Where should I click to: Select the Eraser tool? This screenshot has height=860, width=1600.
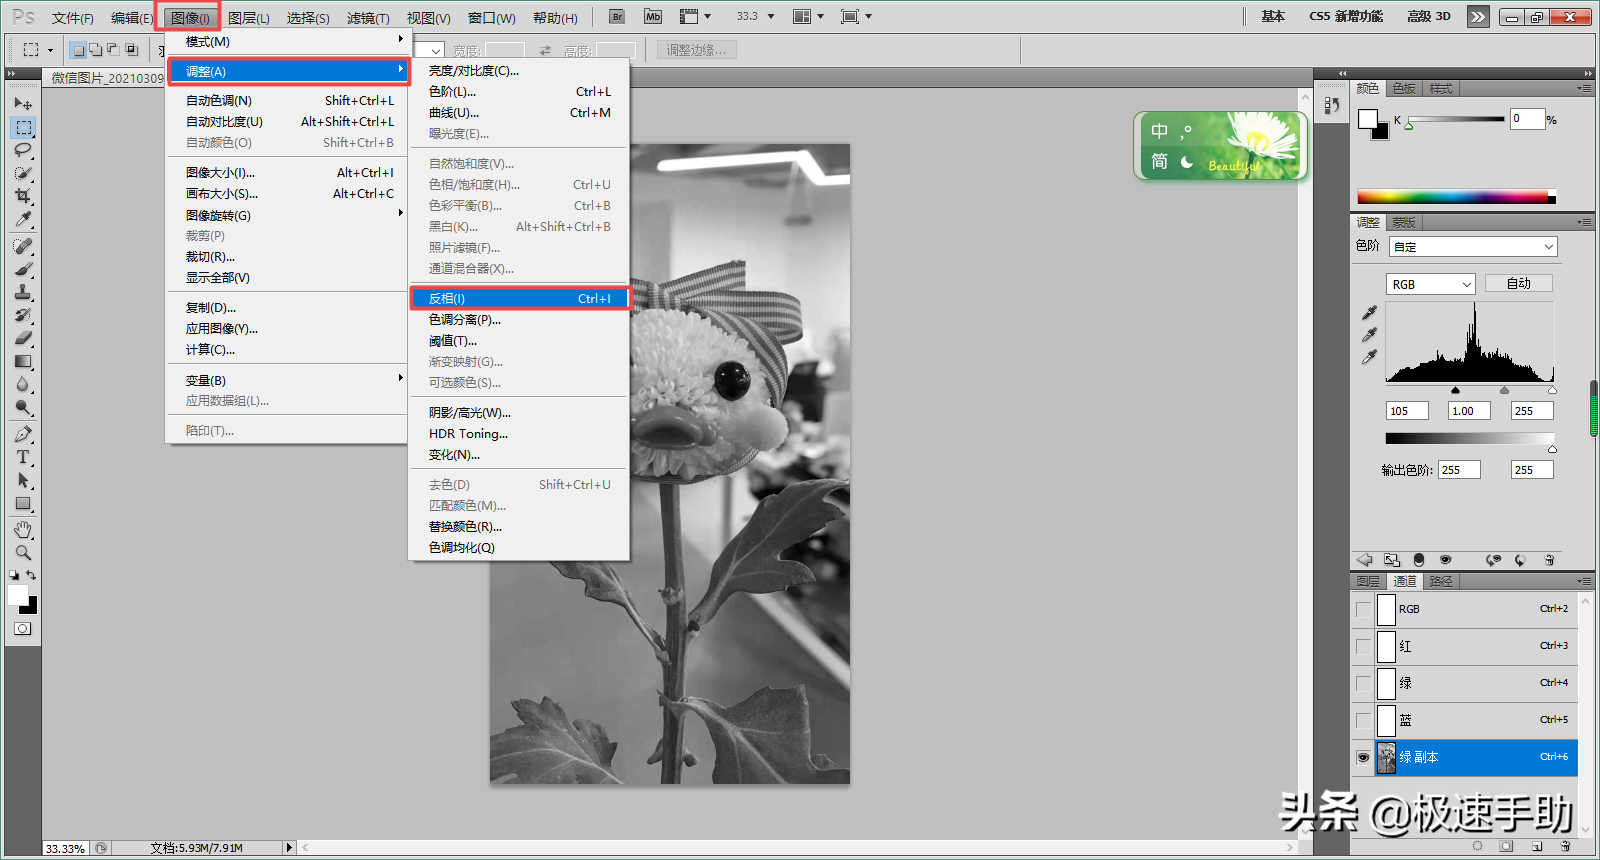(23, 338)
